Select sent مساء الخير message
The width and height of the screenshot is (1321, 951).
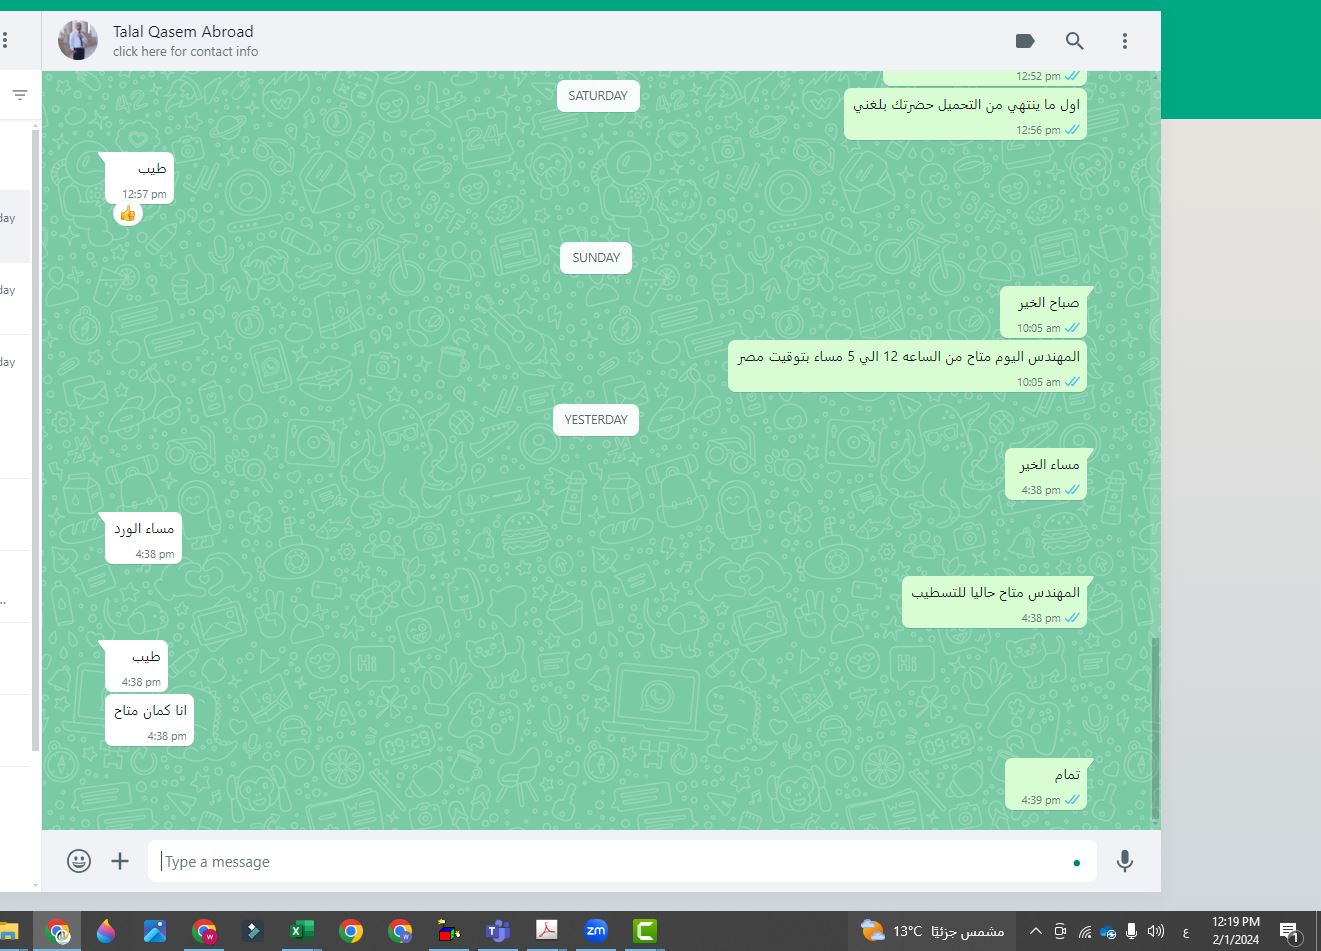(x=1045, y=474)
